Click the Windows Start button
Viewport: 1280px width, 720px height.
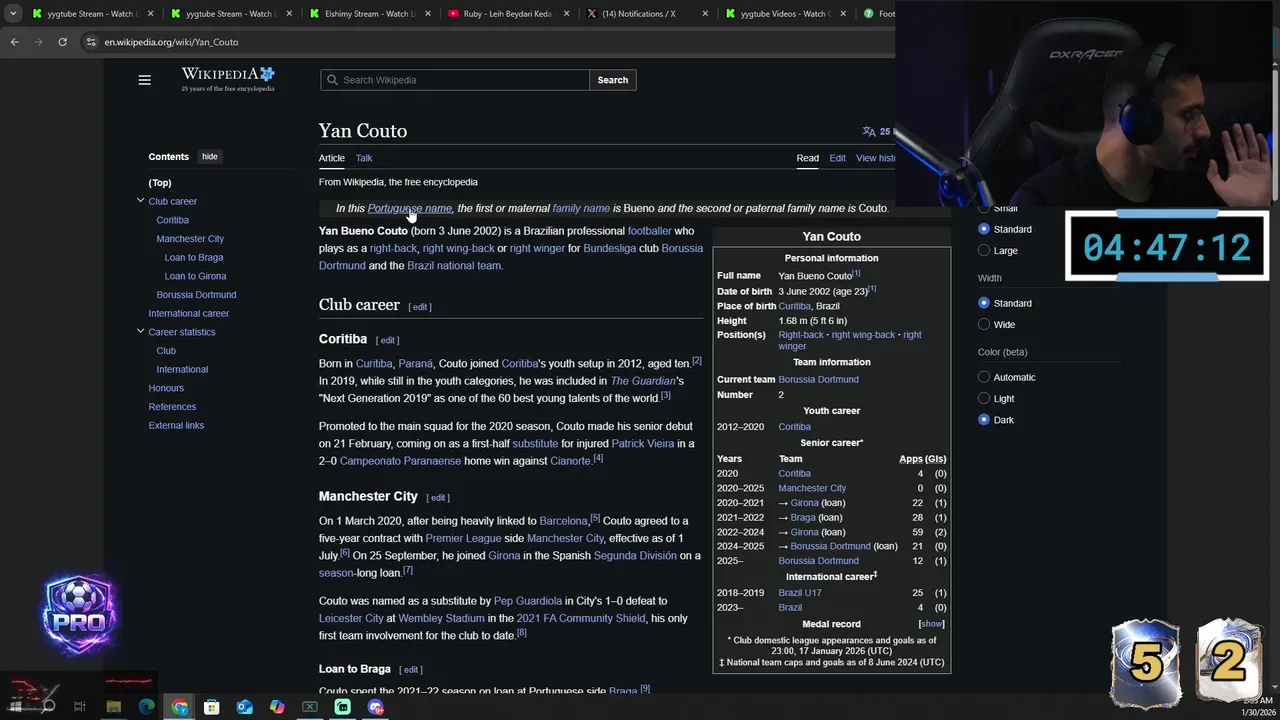coord(17,707)
